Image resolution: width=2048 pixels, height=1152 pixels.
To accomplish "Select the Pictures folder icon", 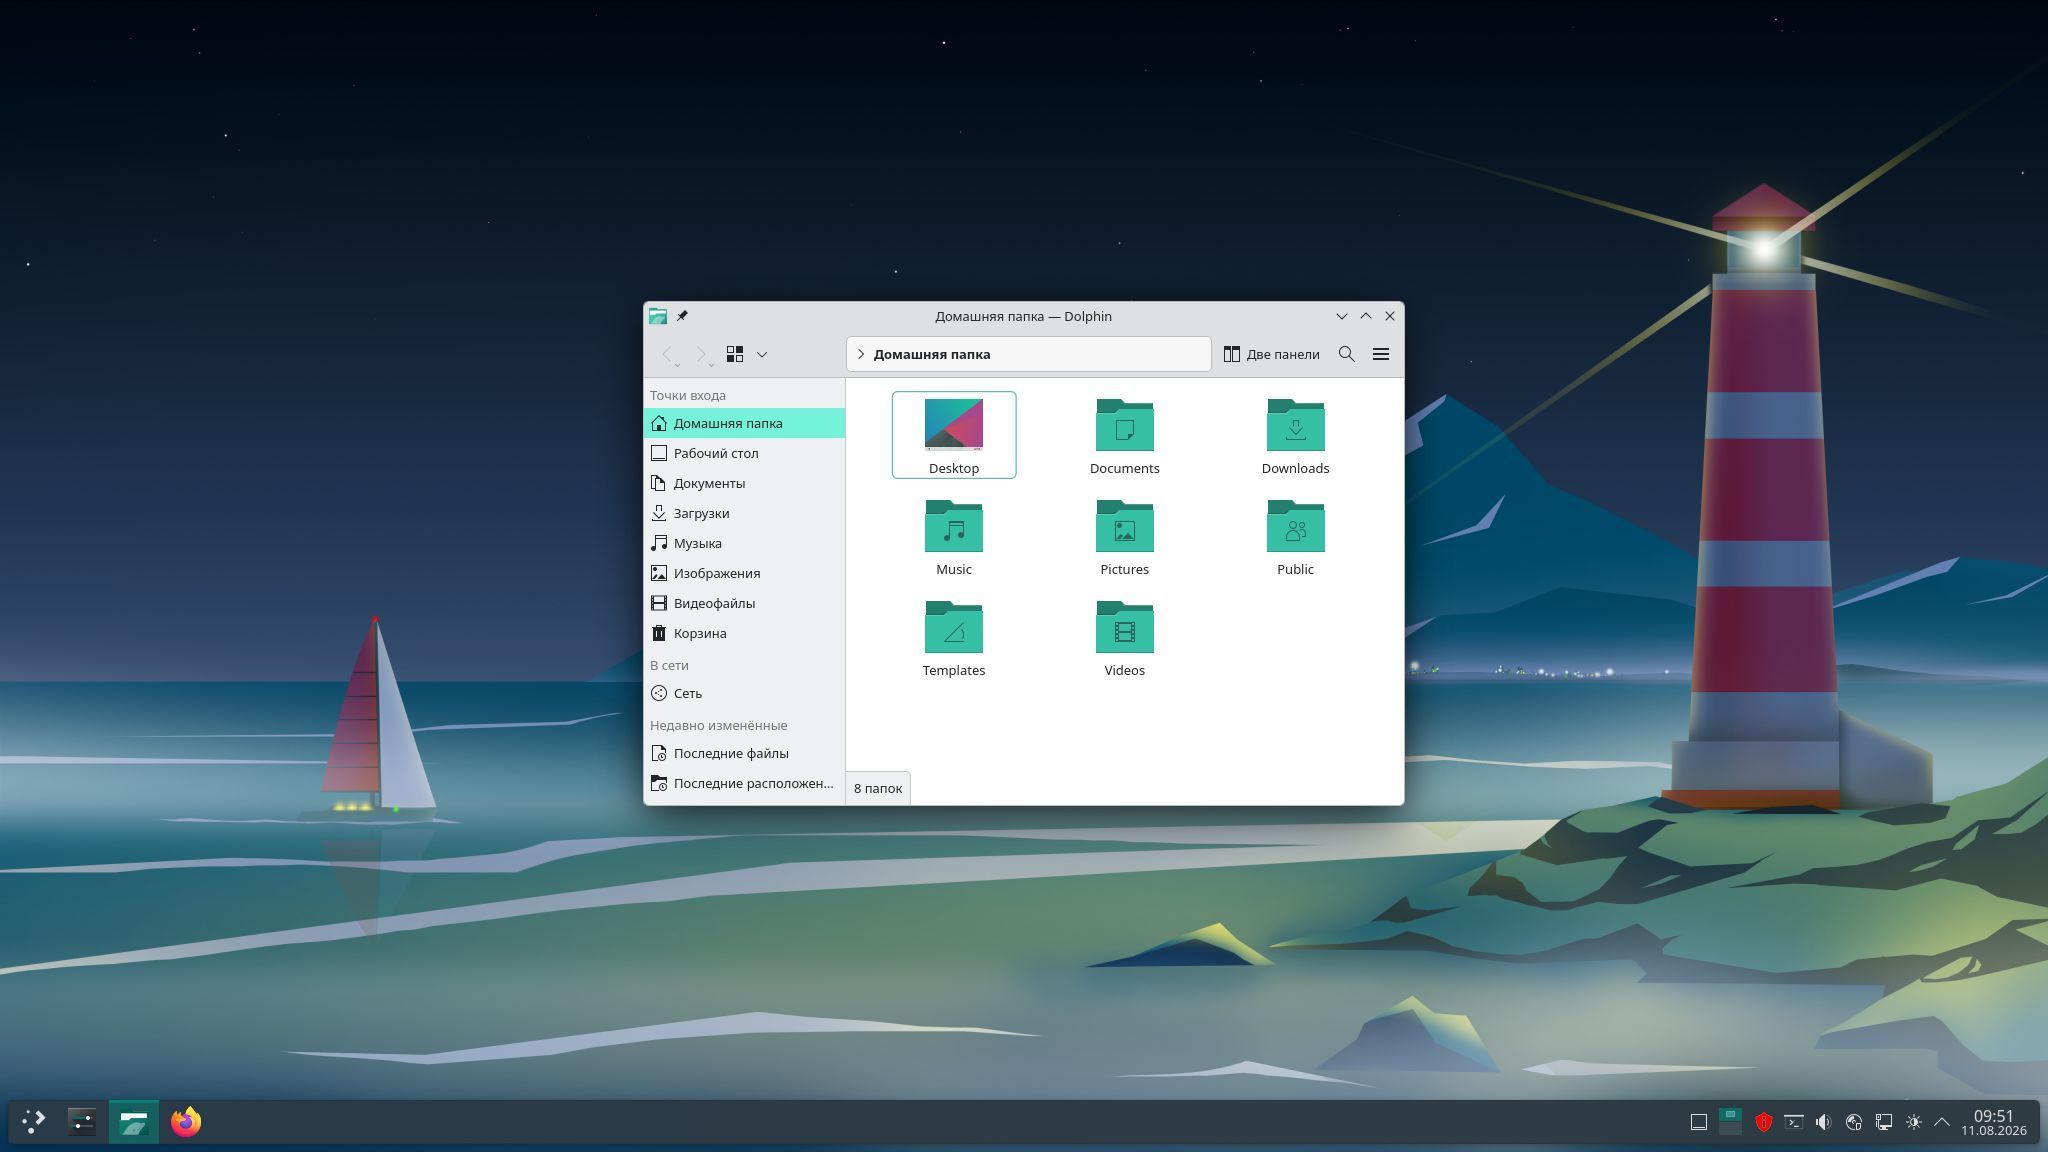I will (x=1125, y=526).
